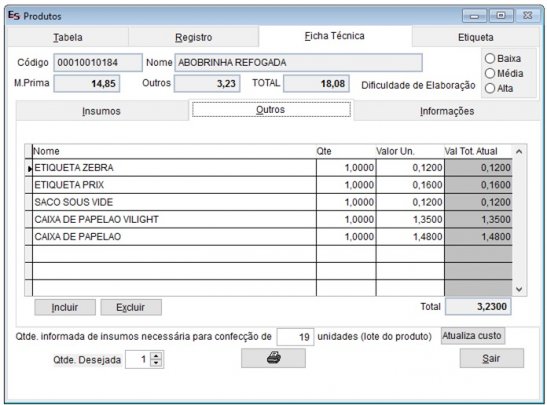547x405 pixels.
Task: Click Valor Un. 1,4800 cell
Action: (x=410, y=237)
